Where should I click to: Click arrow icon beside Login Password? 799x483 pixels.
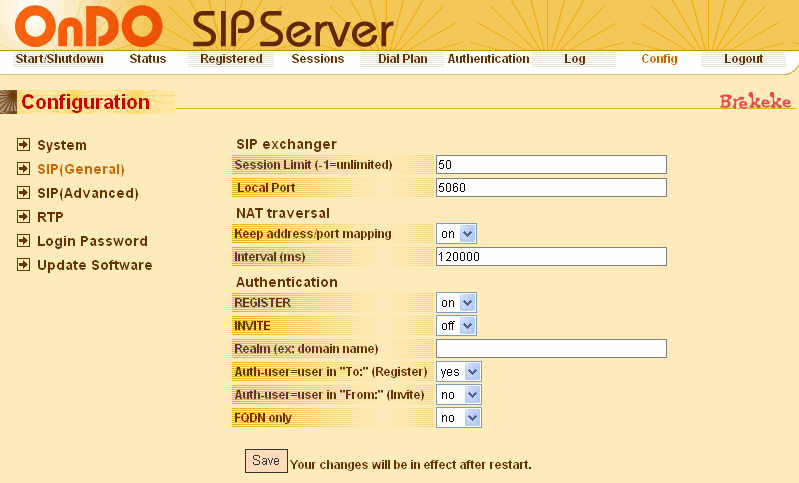[24, 241]
